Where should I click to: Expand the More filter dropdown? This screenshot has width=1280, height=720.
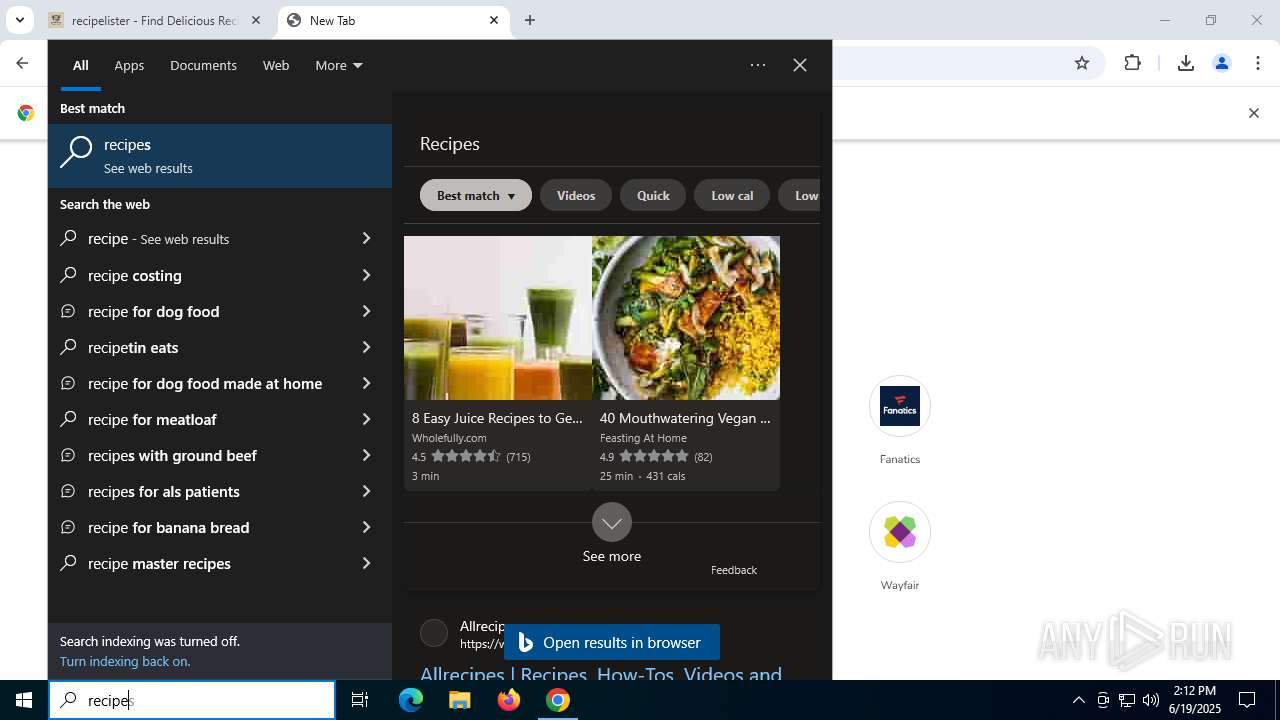(x=339, y=65)
